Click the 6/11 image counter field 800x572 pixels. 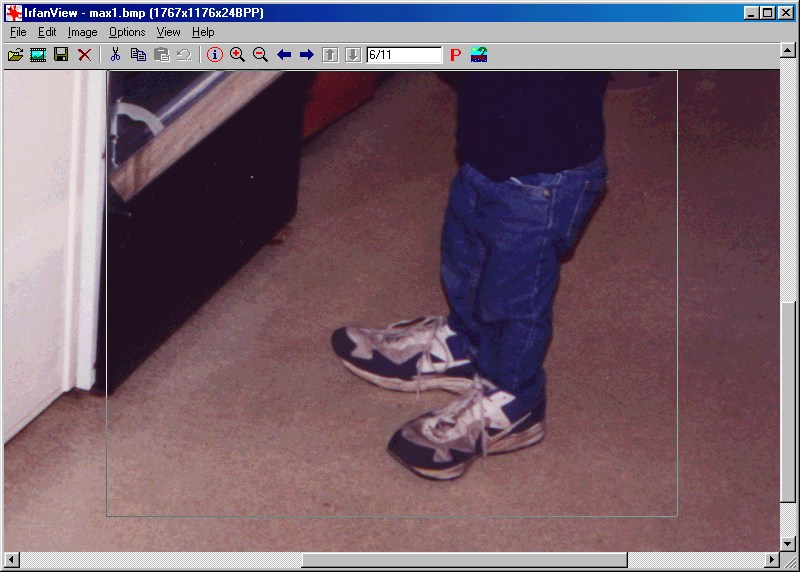(x=403, y=55)
